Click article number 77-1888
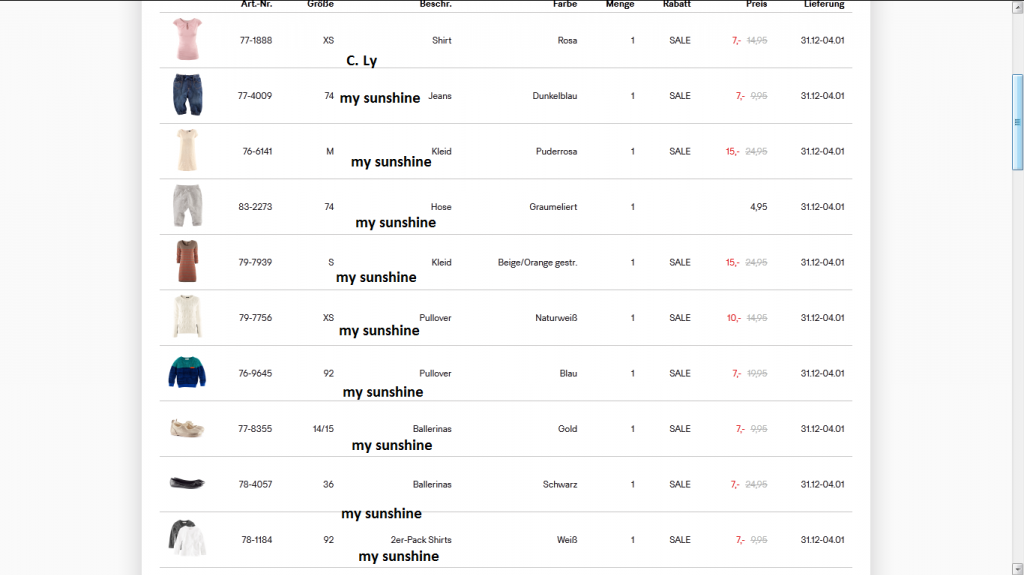This screenshot has height=575, width=1024. [255, 40]
